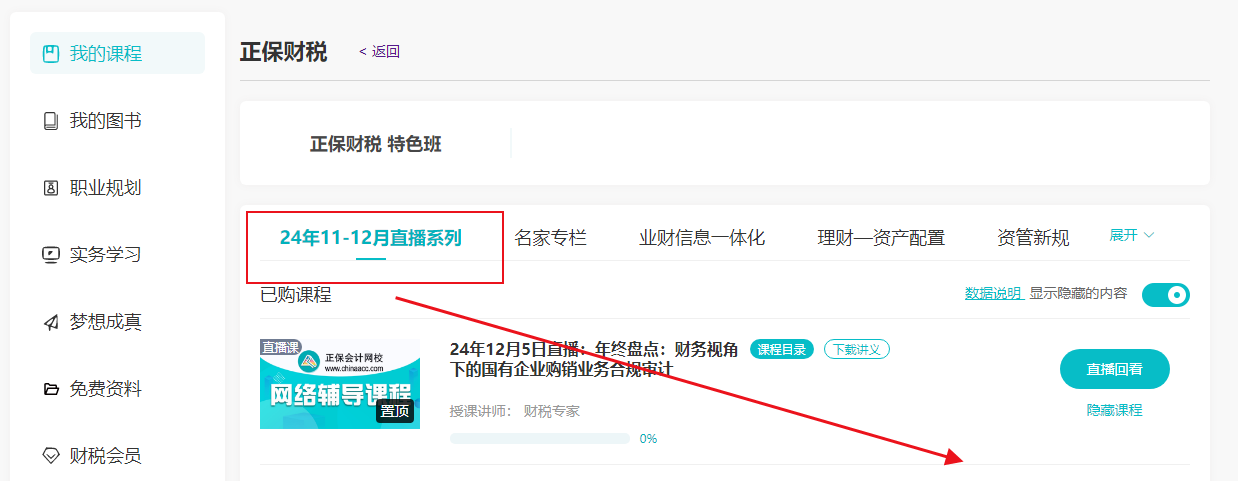1238x481 pixels.
Task: Open the 业财信息一体化 tab
Action: click(702, 238)
